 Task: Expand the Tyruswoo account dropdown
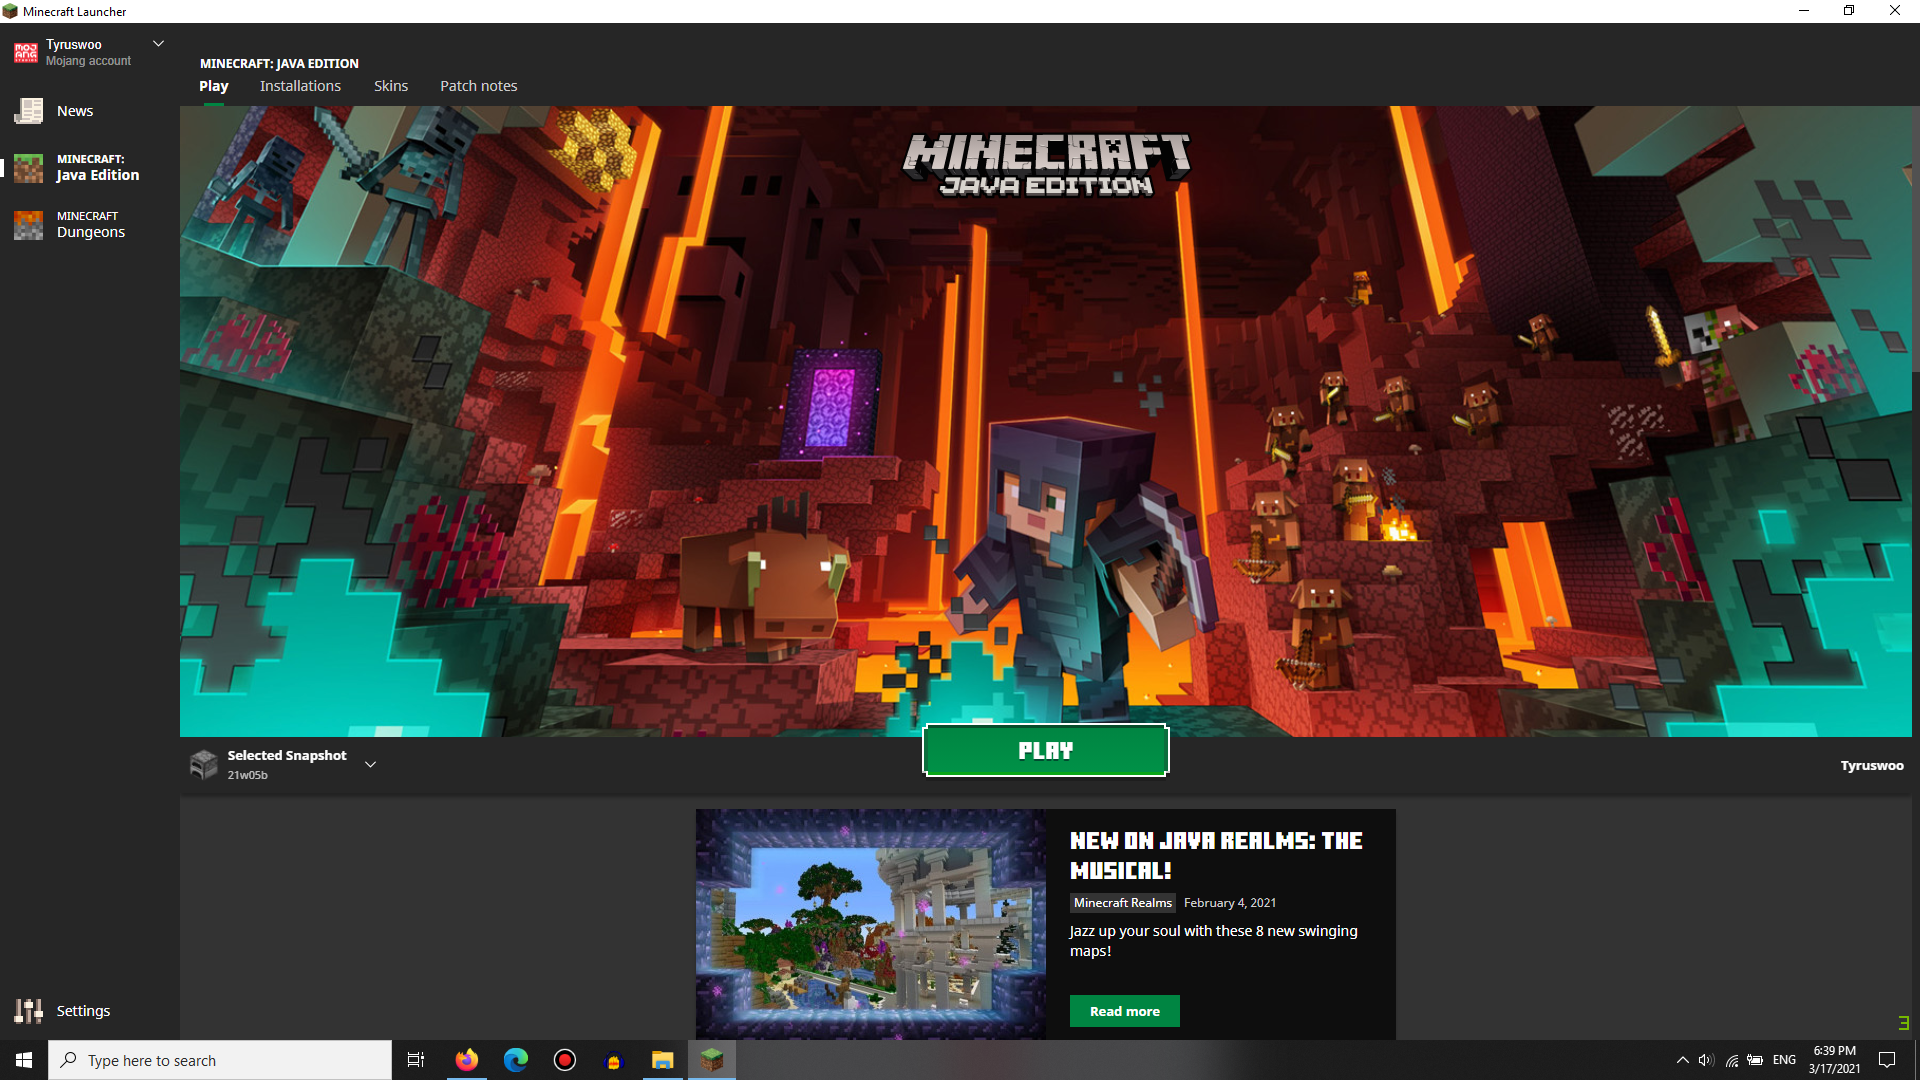(158, 44)
